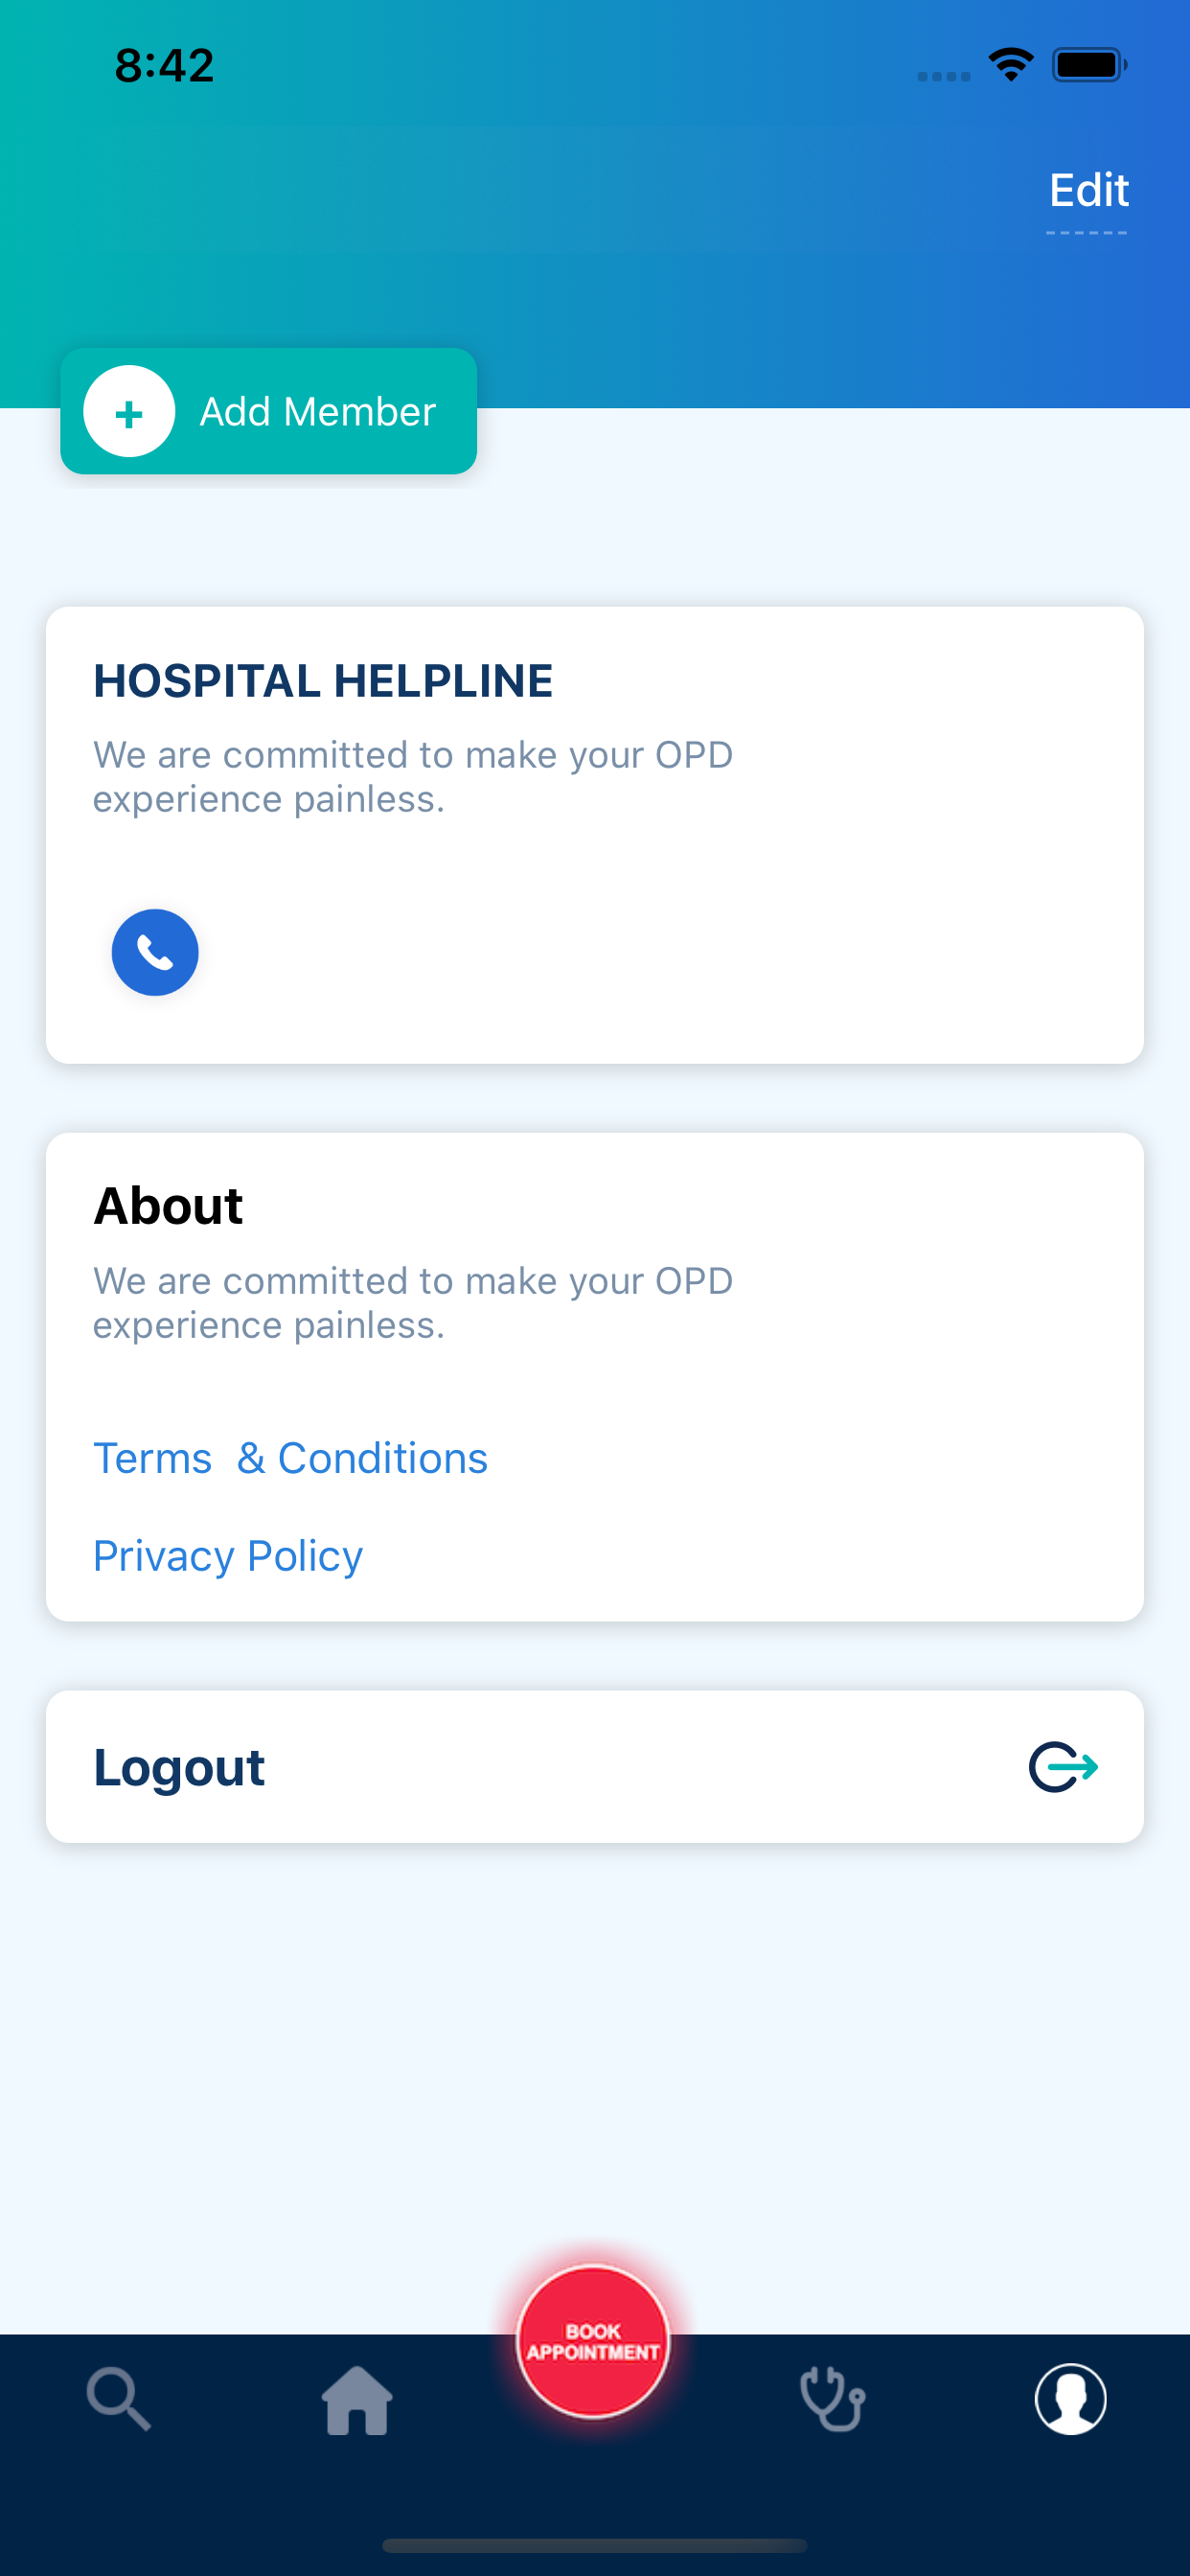Open the Privacy Policy link
The image size is (1190, 2576).
(228, 1556)
